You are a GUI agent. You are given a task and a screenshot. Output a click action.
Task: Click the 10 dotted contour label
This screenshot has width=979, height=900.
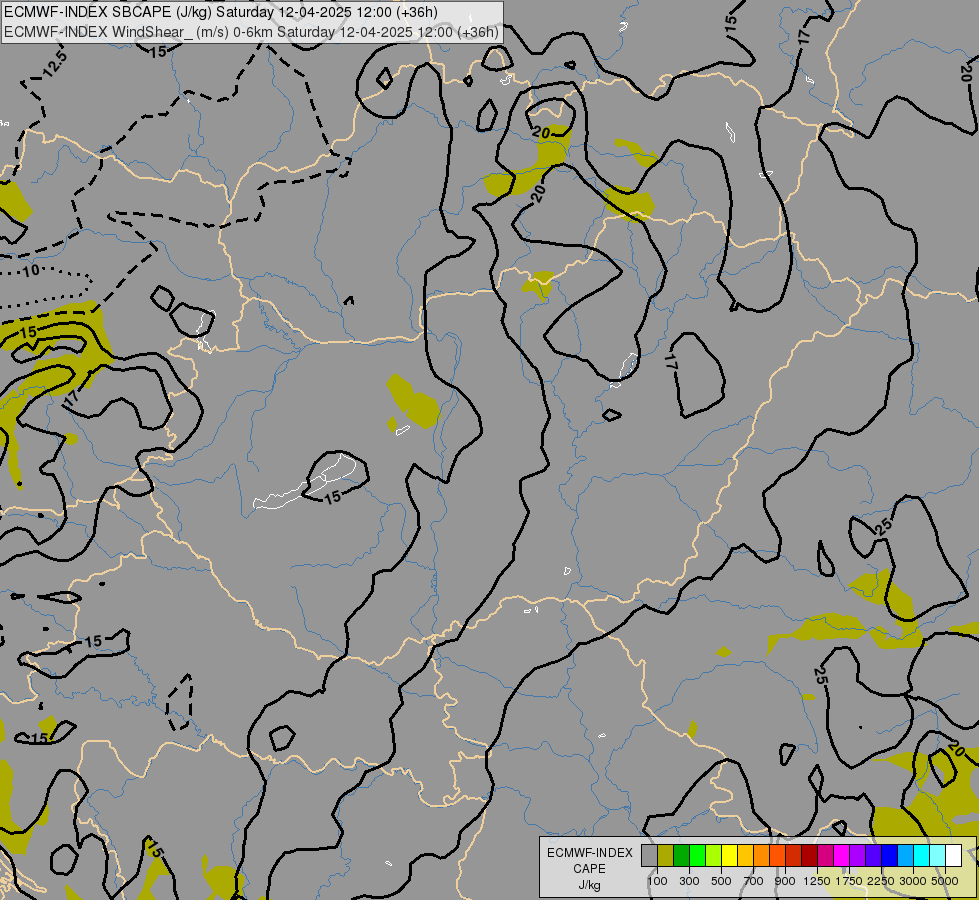pos(31,270)
